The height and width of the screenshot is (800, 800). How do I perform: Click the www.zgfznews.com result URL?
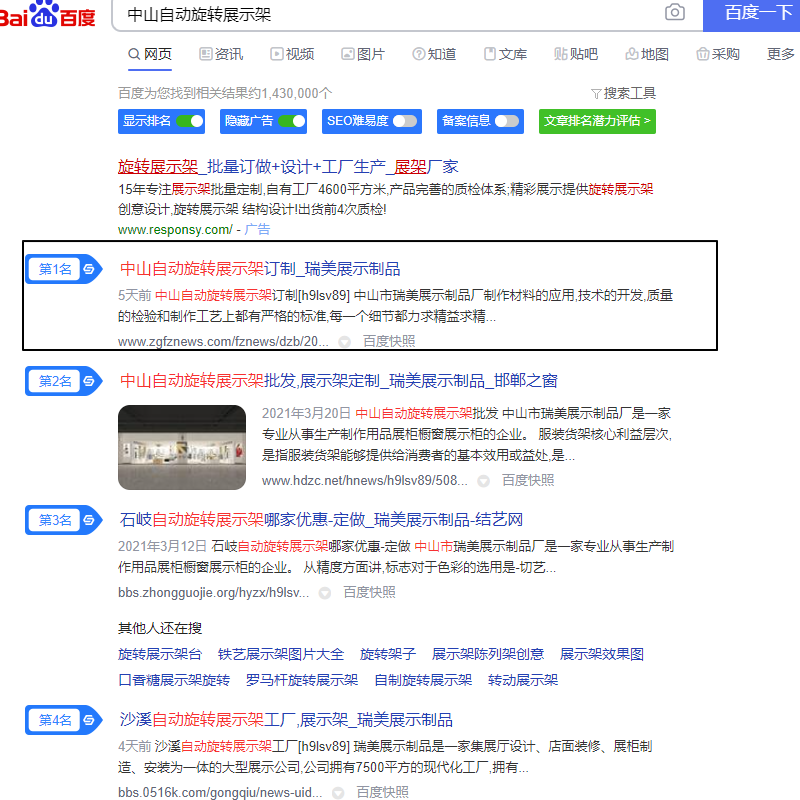click(x=223, y=341)
